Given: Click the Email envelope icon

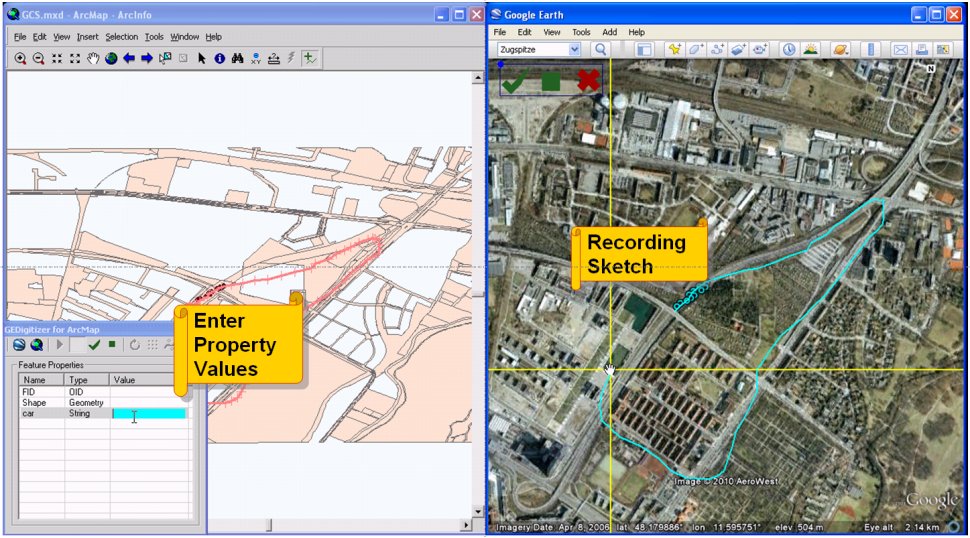Looking at the screenshot, I should (x=901, y=49).
